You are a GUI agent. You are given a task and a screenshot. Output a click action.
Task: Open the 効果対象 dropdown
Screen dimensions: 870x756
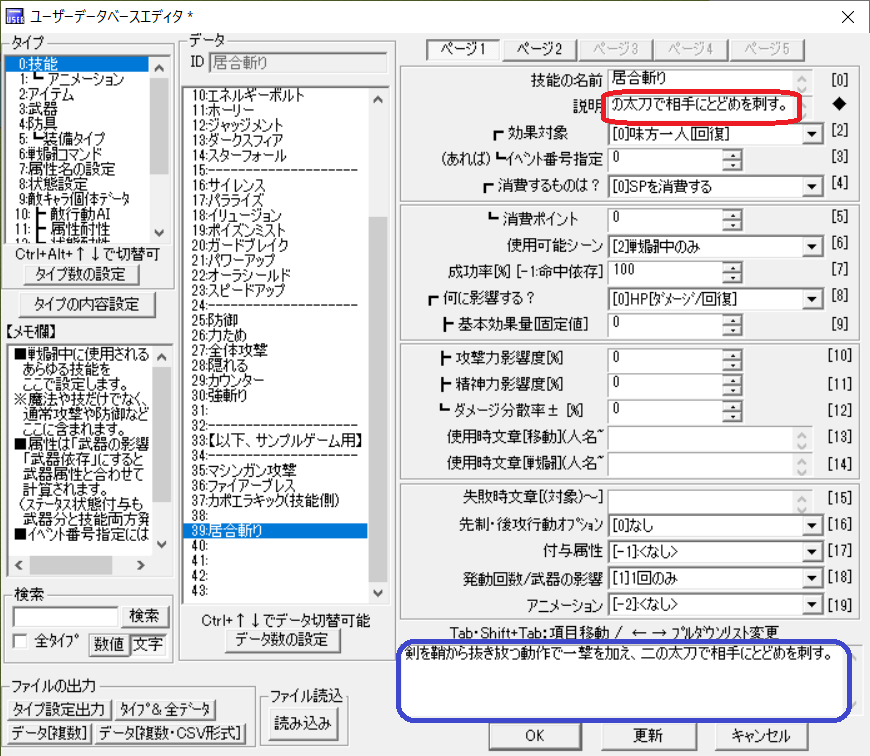(x=812, y=134)
